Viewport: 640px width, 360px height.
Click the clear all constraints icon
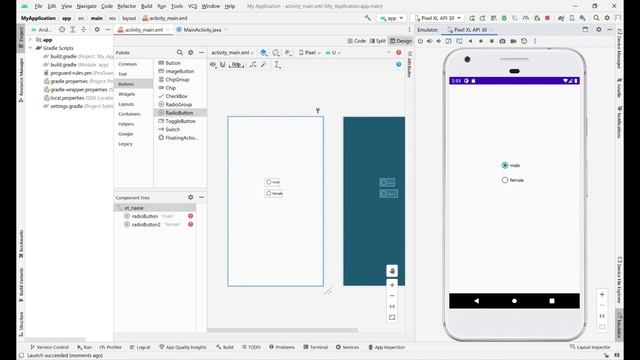pos(253,64)
